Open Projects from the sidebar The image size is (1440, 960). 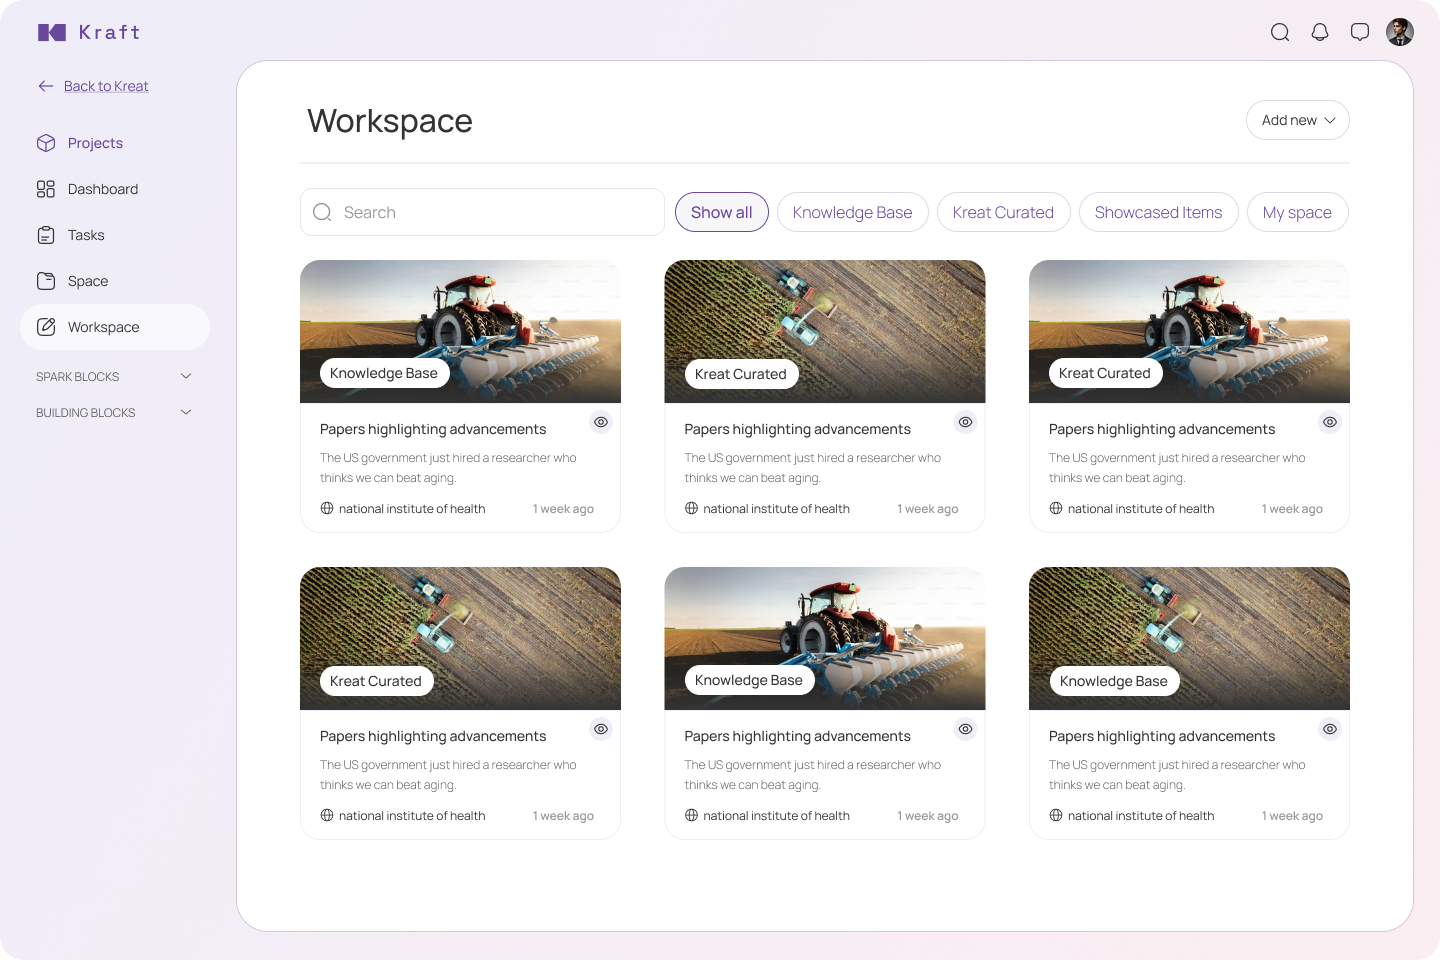95,143
